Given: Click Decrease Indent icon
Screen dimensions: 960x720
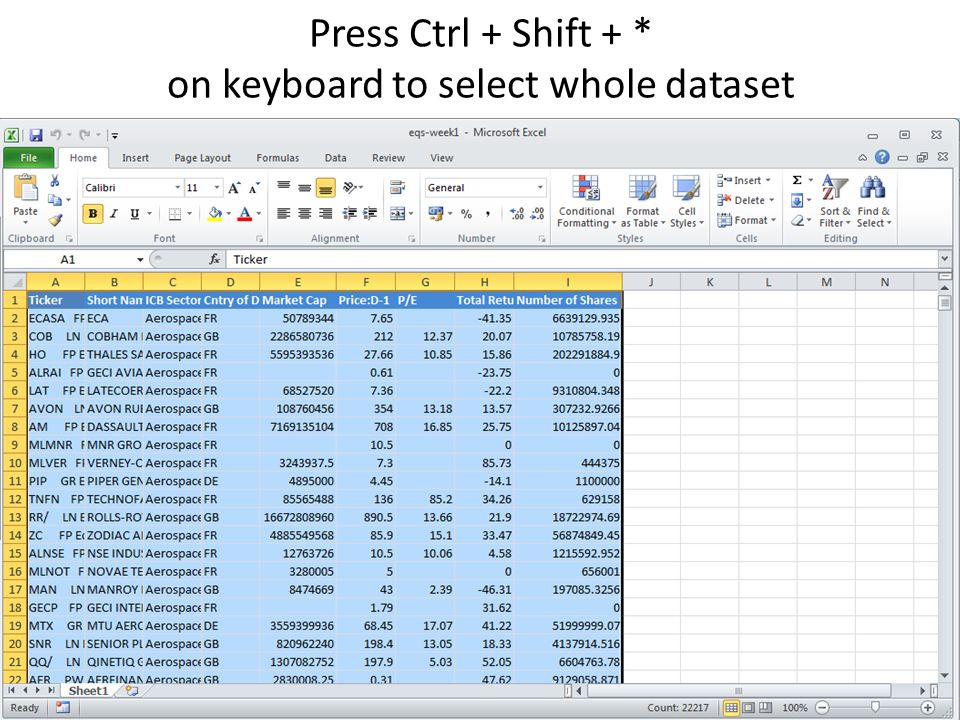Looking at the screenshot, I should click(350, 213).
